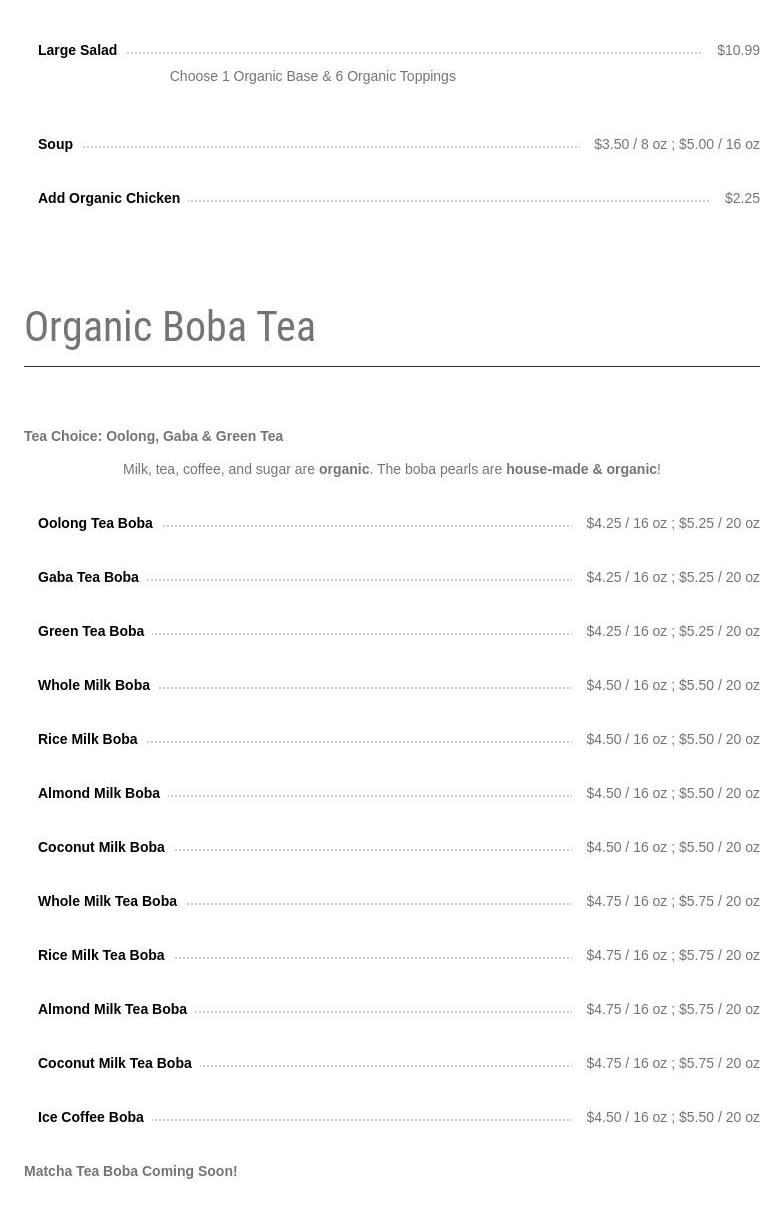Click the Add Organic Chicken item
The image size is (770, 1207).
pyautogui.click(x=109, y=198)
